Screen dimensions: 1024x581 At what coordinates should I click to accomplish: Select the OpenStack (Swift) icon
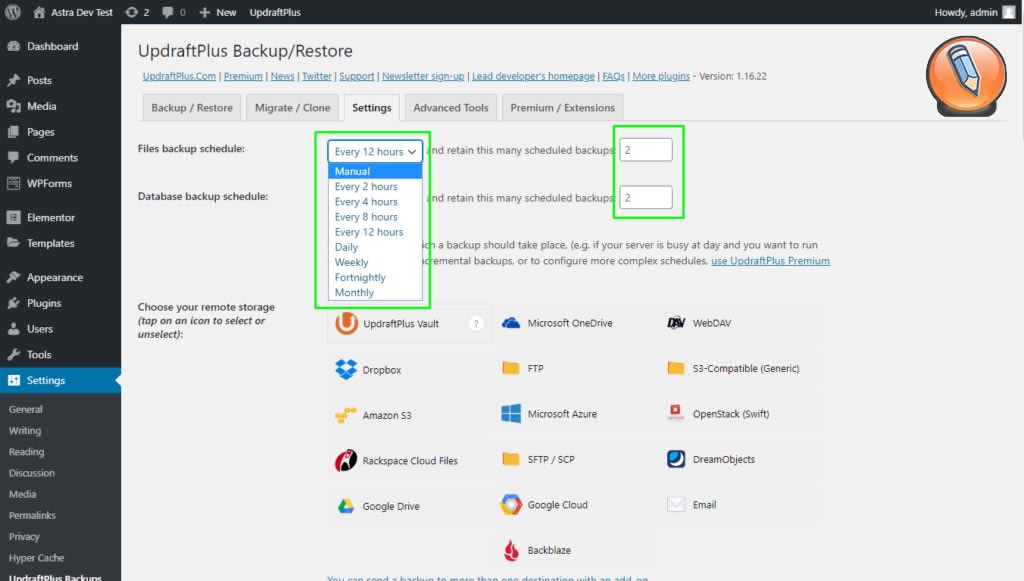pyautogui.click(x=676, y=413)
